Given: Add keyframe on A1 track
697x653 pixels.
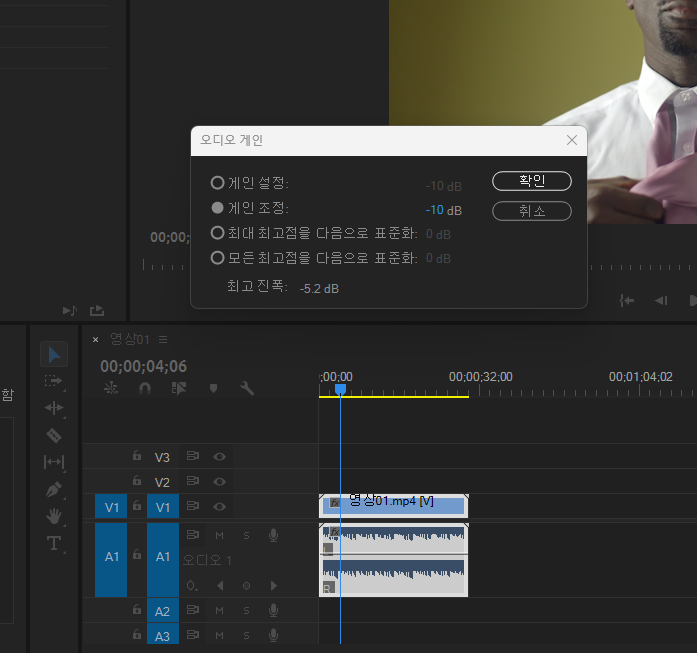Looking at the screenshot, I should click(246, 586).
